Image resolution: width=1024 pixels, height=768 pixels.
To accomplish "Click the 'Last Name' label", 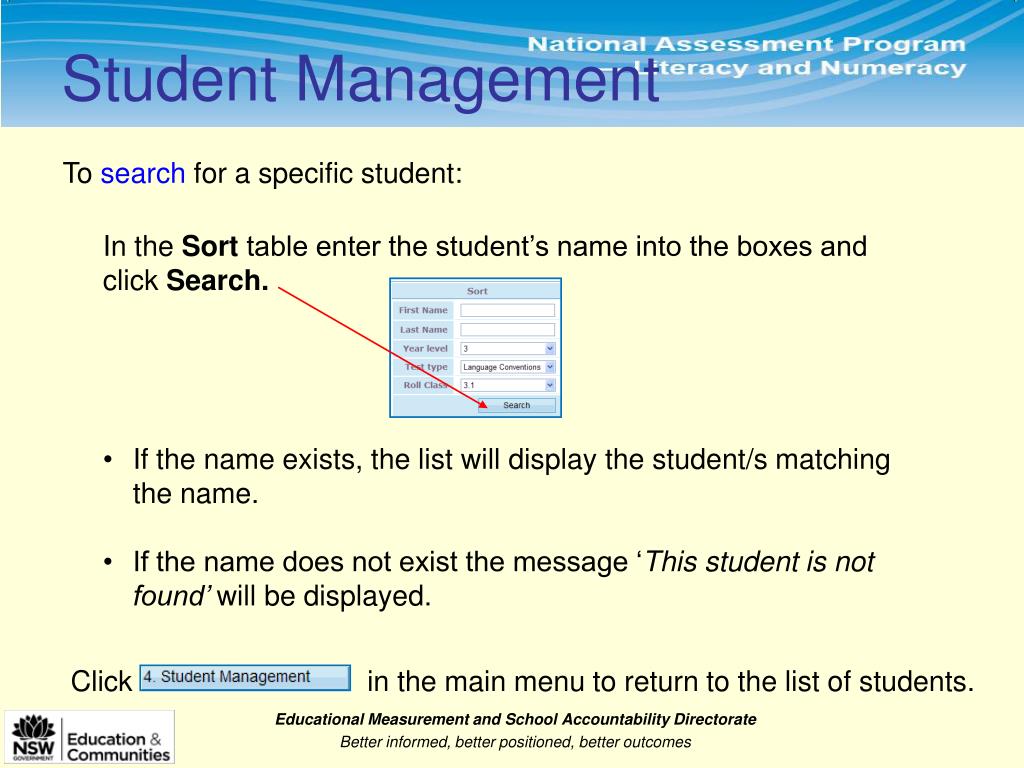I will [424, 330].
